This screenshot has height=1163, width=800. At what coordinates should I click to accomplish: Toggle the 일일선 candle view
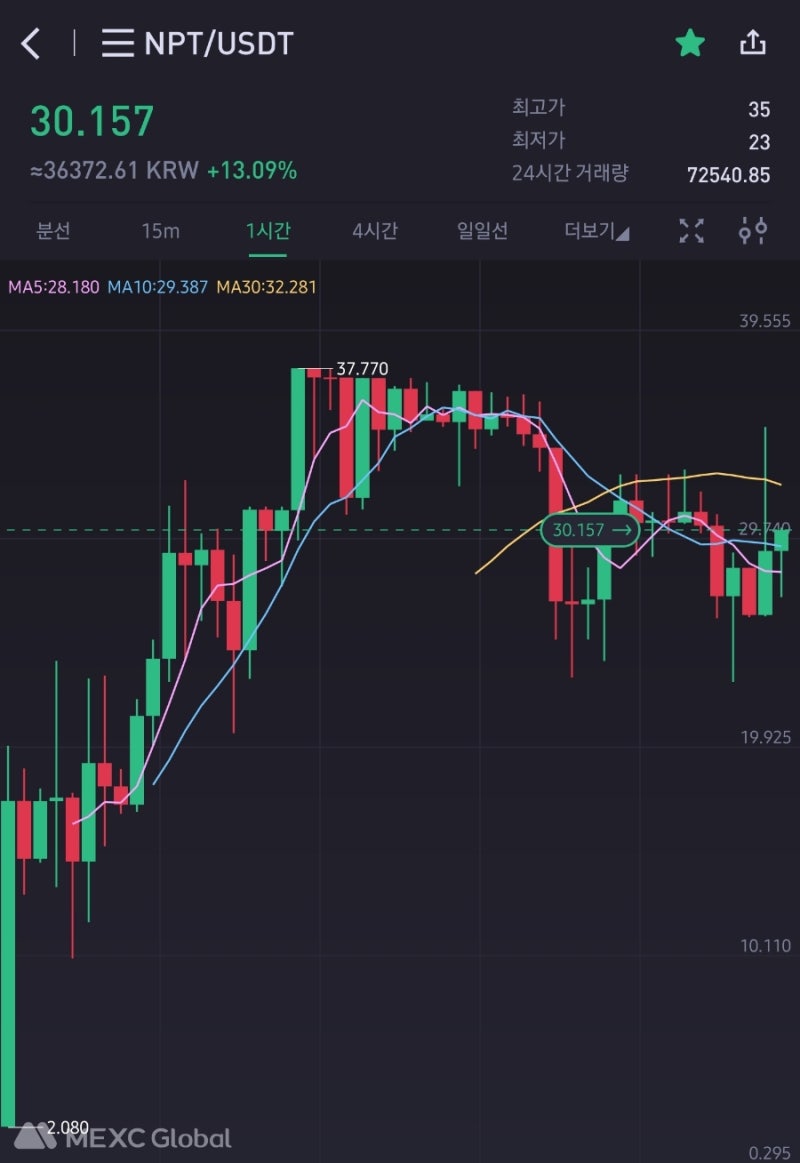482,231
